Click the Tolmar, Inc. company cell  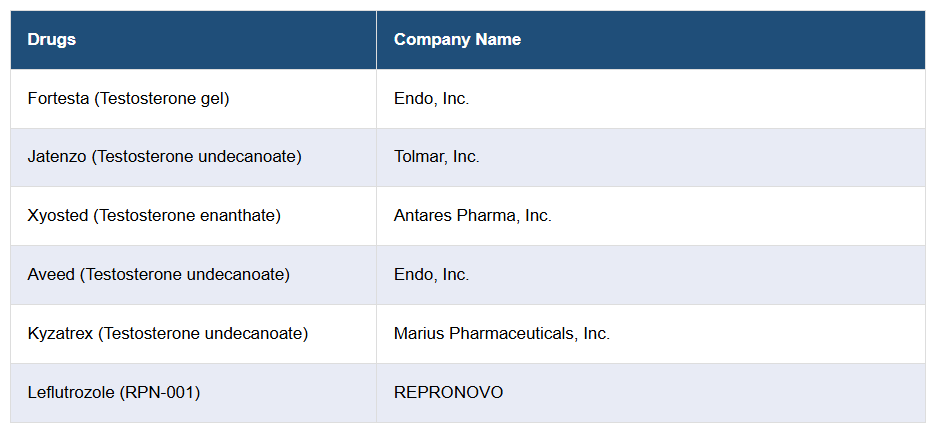coord(436,157)
